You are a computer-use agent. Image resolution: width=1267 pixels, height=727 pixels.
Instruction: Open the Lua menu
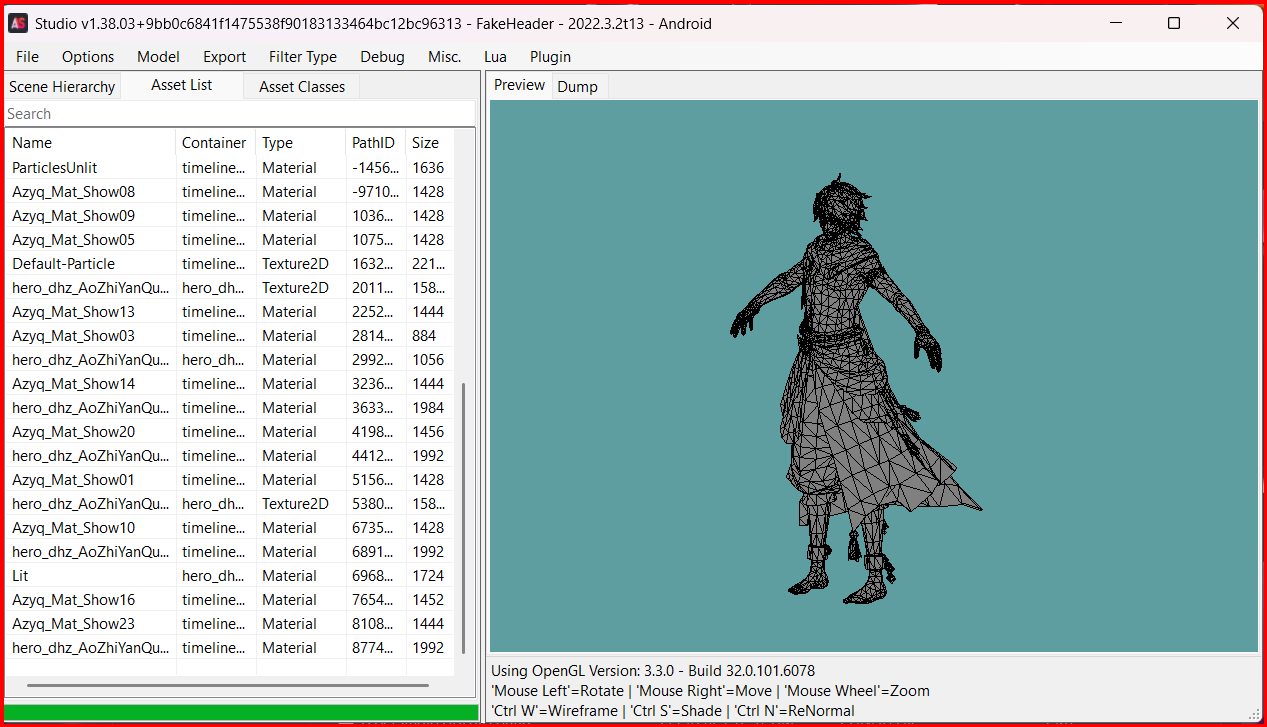pos(495,57)
